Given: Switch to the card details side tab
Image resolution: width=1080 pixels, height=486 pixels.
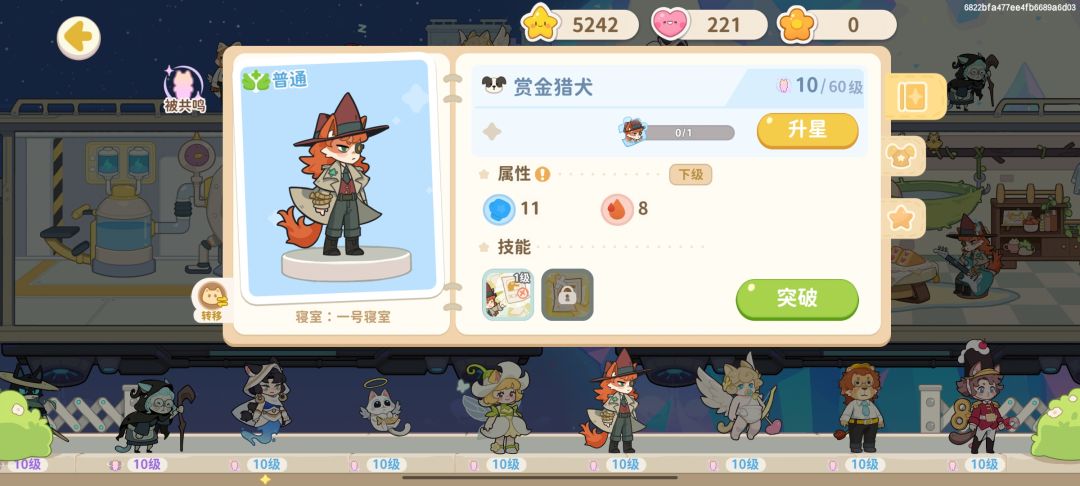Looking at the screenshot, I should click(x=913, y=97).
